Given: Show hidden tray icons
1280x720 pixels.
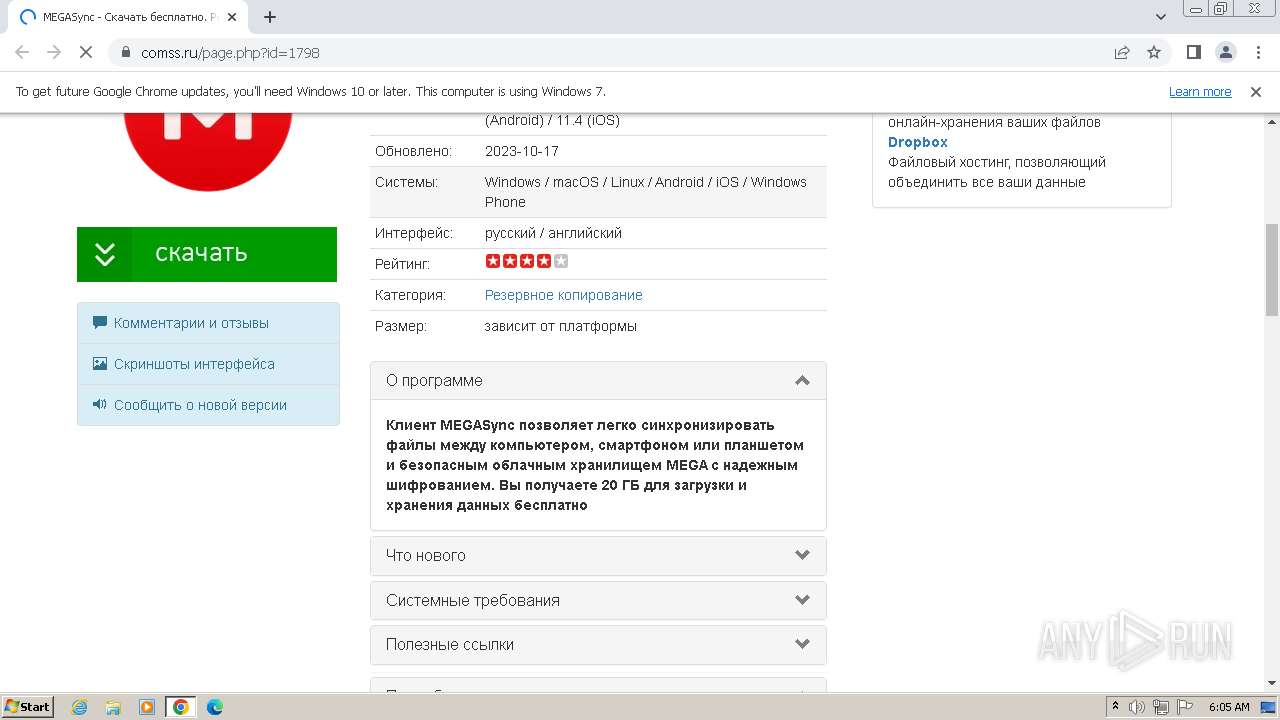Looking at the screenshot, I should [x=1115, y=707].
